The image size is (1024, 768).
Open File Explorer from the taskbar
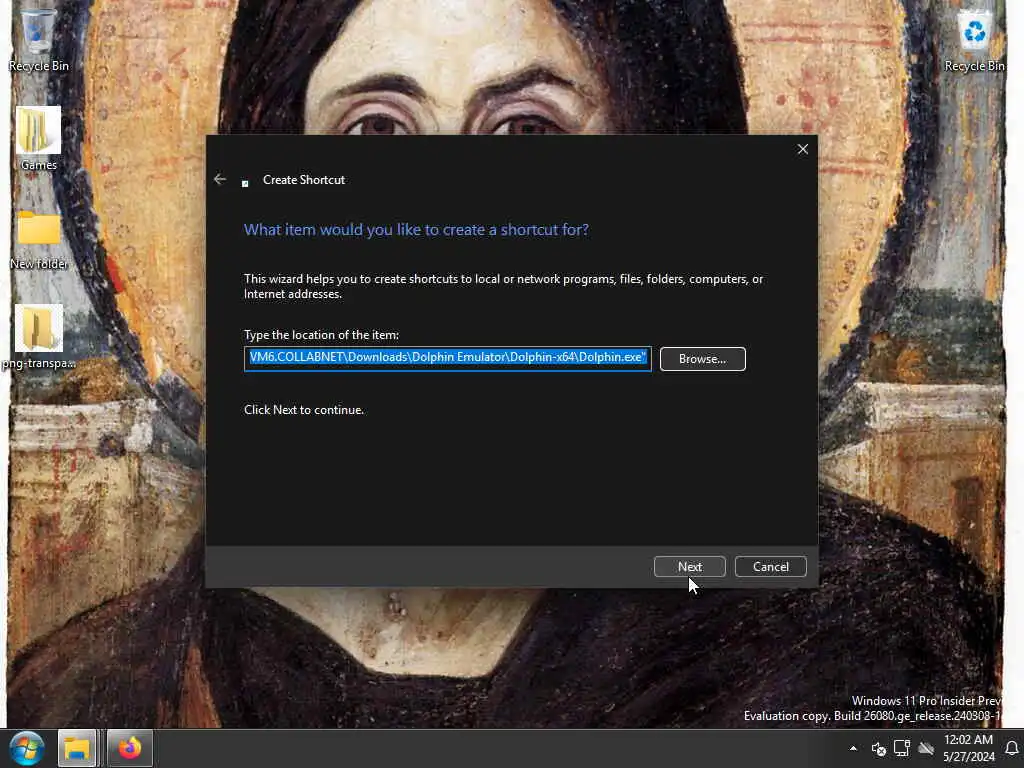(x=77, y=748)
